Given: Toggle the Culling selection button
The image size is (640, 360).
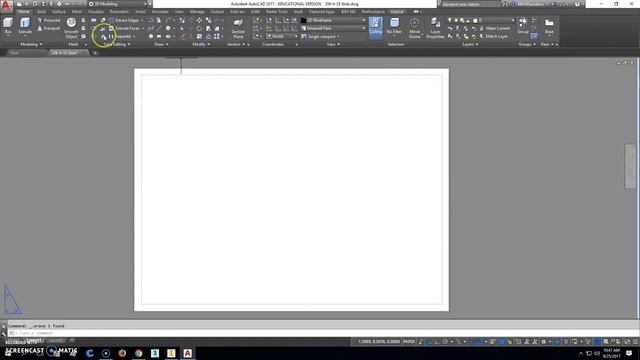Looking at the screenshot, I should pos(376,28).
